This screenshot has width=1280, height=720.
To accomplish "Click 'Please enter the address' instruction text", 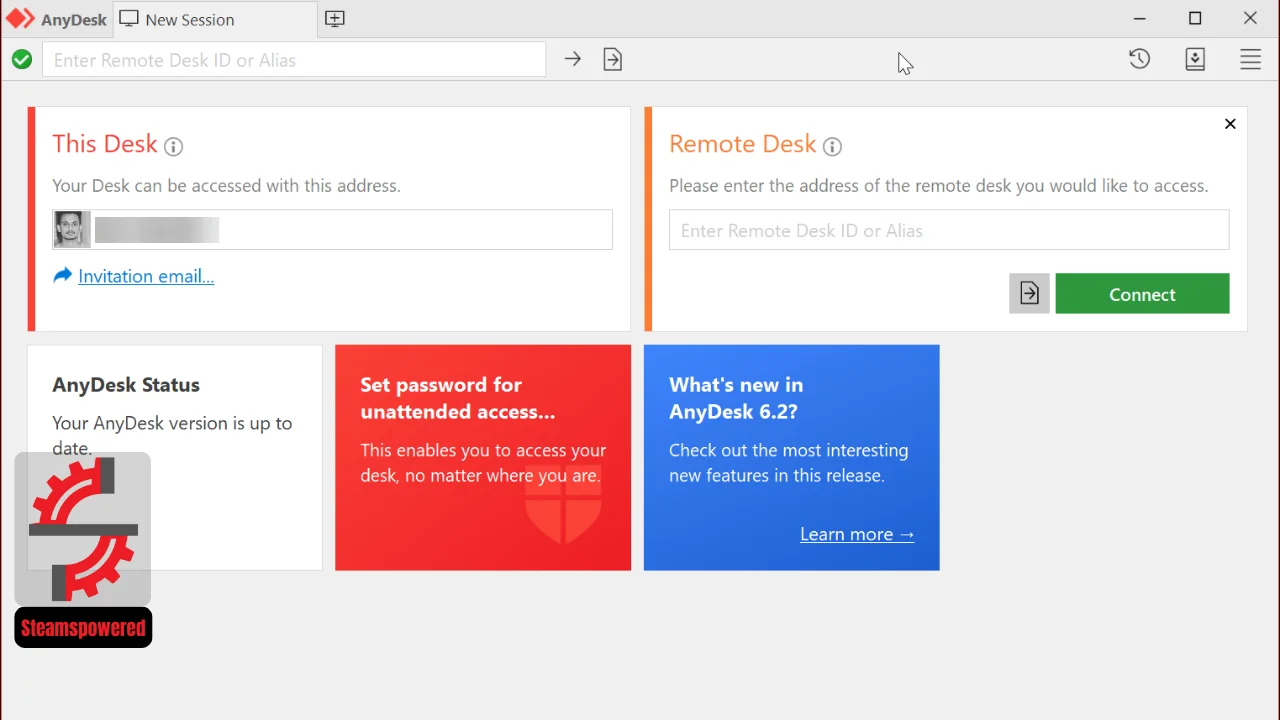I will tap(939, 186).
